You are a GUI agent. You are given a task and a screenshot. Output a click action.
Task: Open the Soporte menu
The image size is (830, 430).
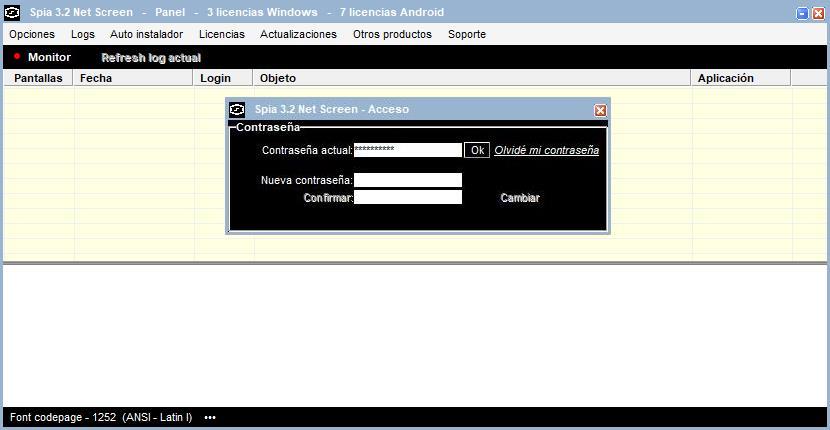click(x=467, y=34)
